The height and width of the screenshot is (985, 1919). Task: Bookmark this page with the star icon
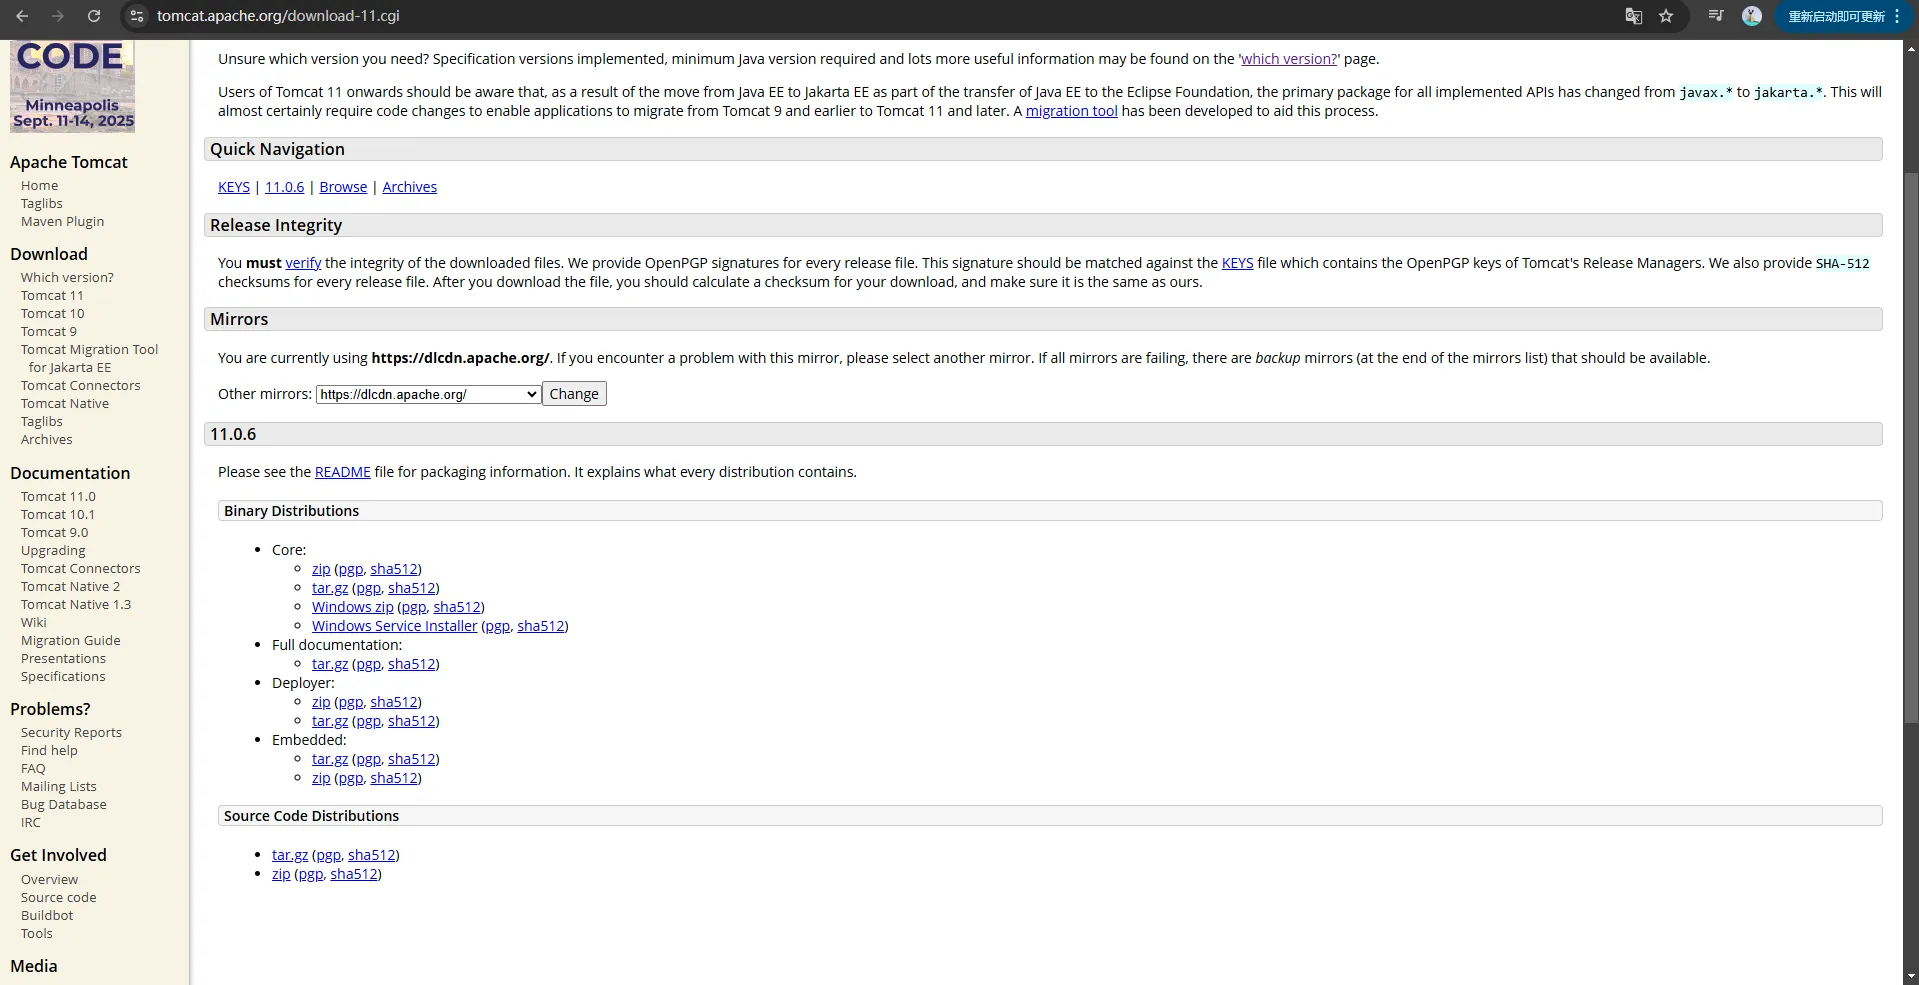click(1666, 16)
